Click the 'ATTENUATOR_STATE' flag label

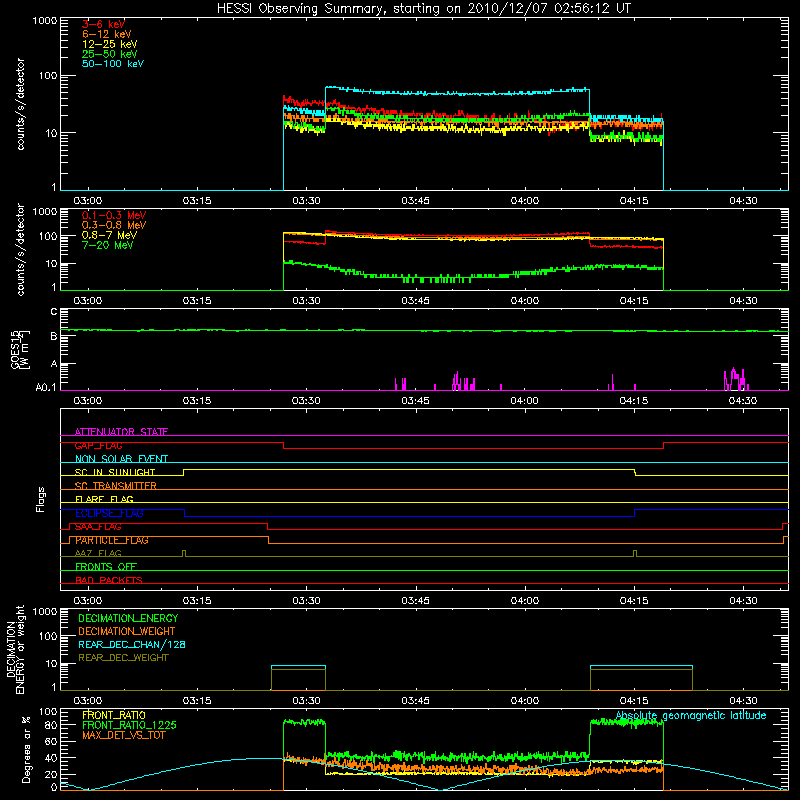point(121,432)
